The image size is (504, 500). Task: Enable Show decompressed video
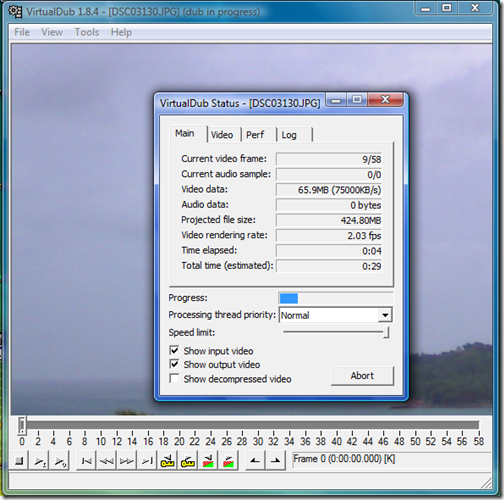point(174,379)
